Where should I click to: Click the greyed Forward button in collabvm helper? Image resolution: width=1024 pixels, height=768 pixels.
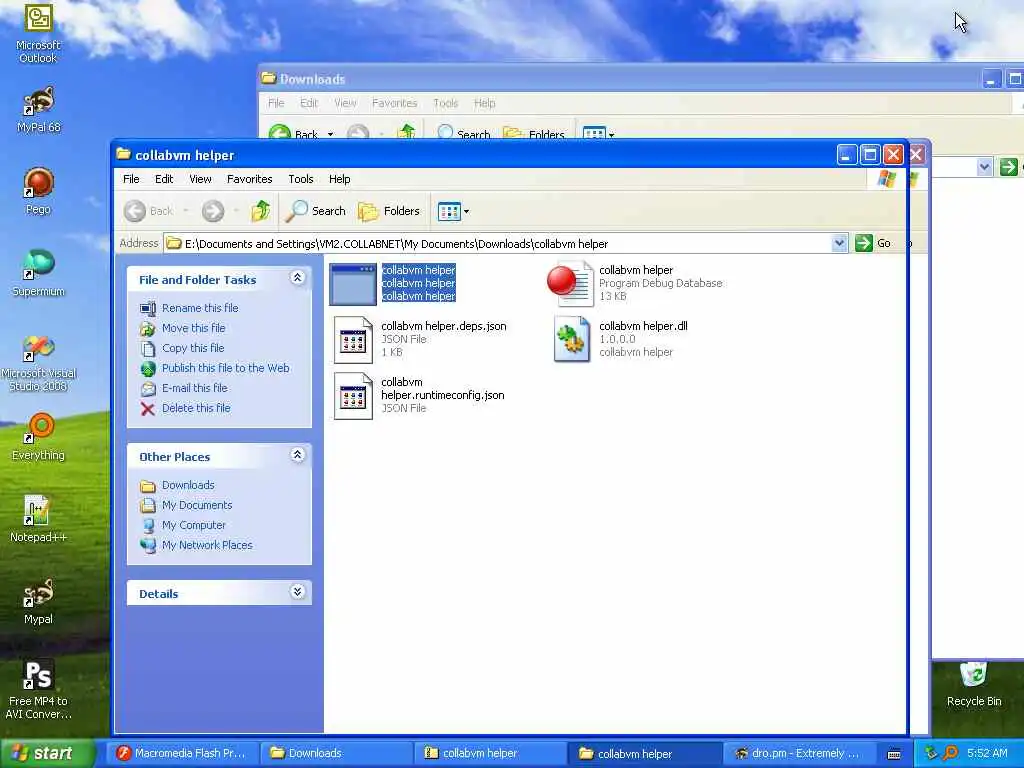pyautogui.click(x=213, y=211)
